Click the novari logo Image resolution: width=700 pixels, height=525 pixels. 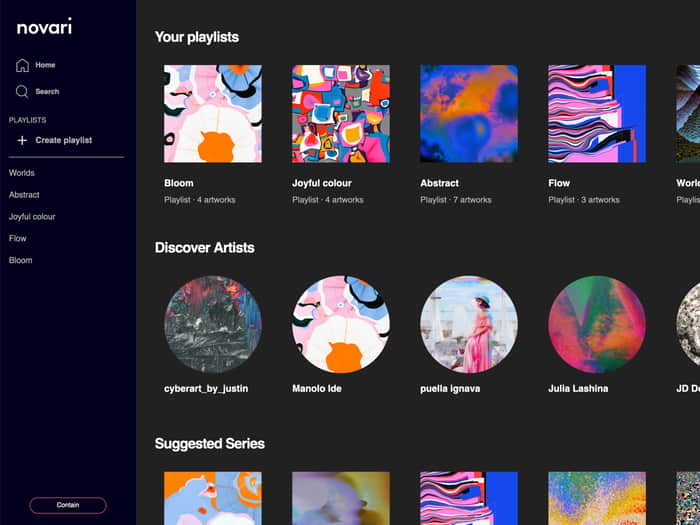pos(44,27)
